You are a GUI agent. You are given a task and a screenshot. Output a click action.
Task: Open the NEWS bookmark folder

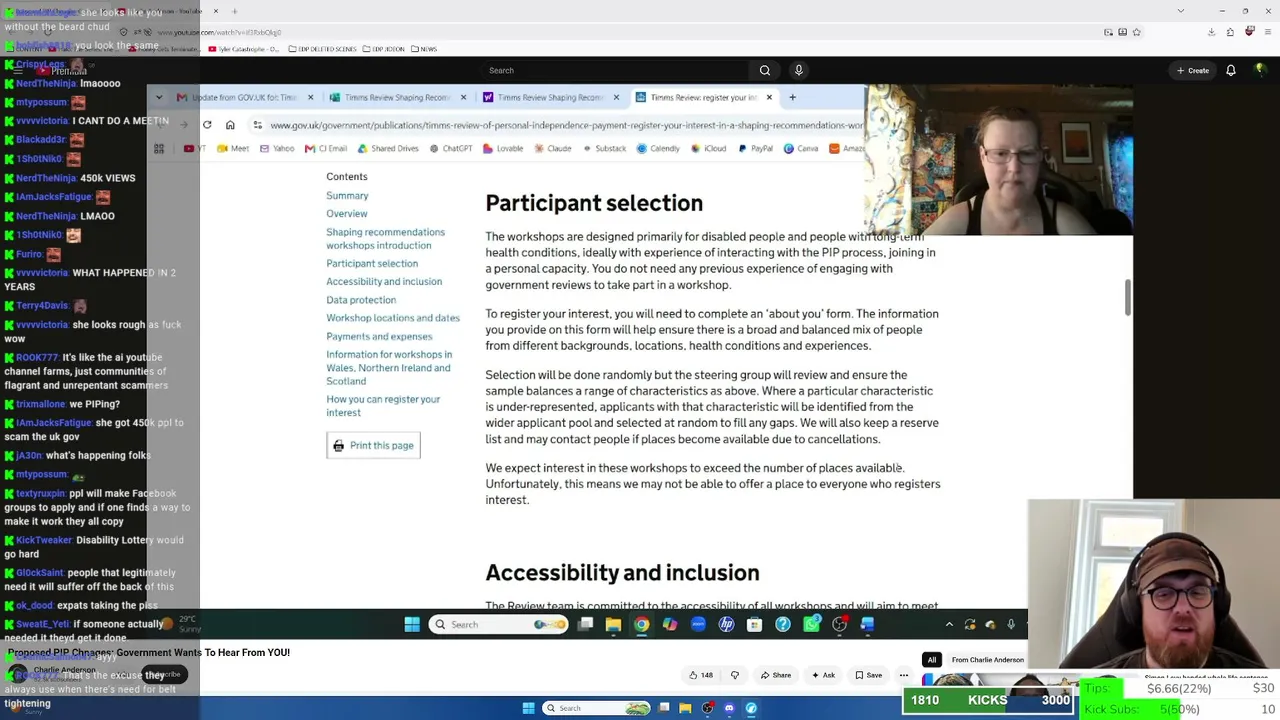coord(423,48)
